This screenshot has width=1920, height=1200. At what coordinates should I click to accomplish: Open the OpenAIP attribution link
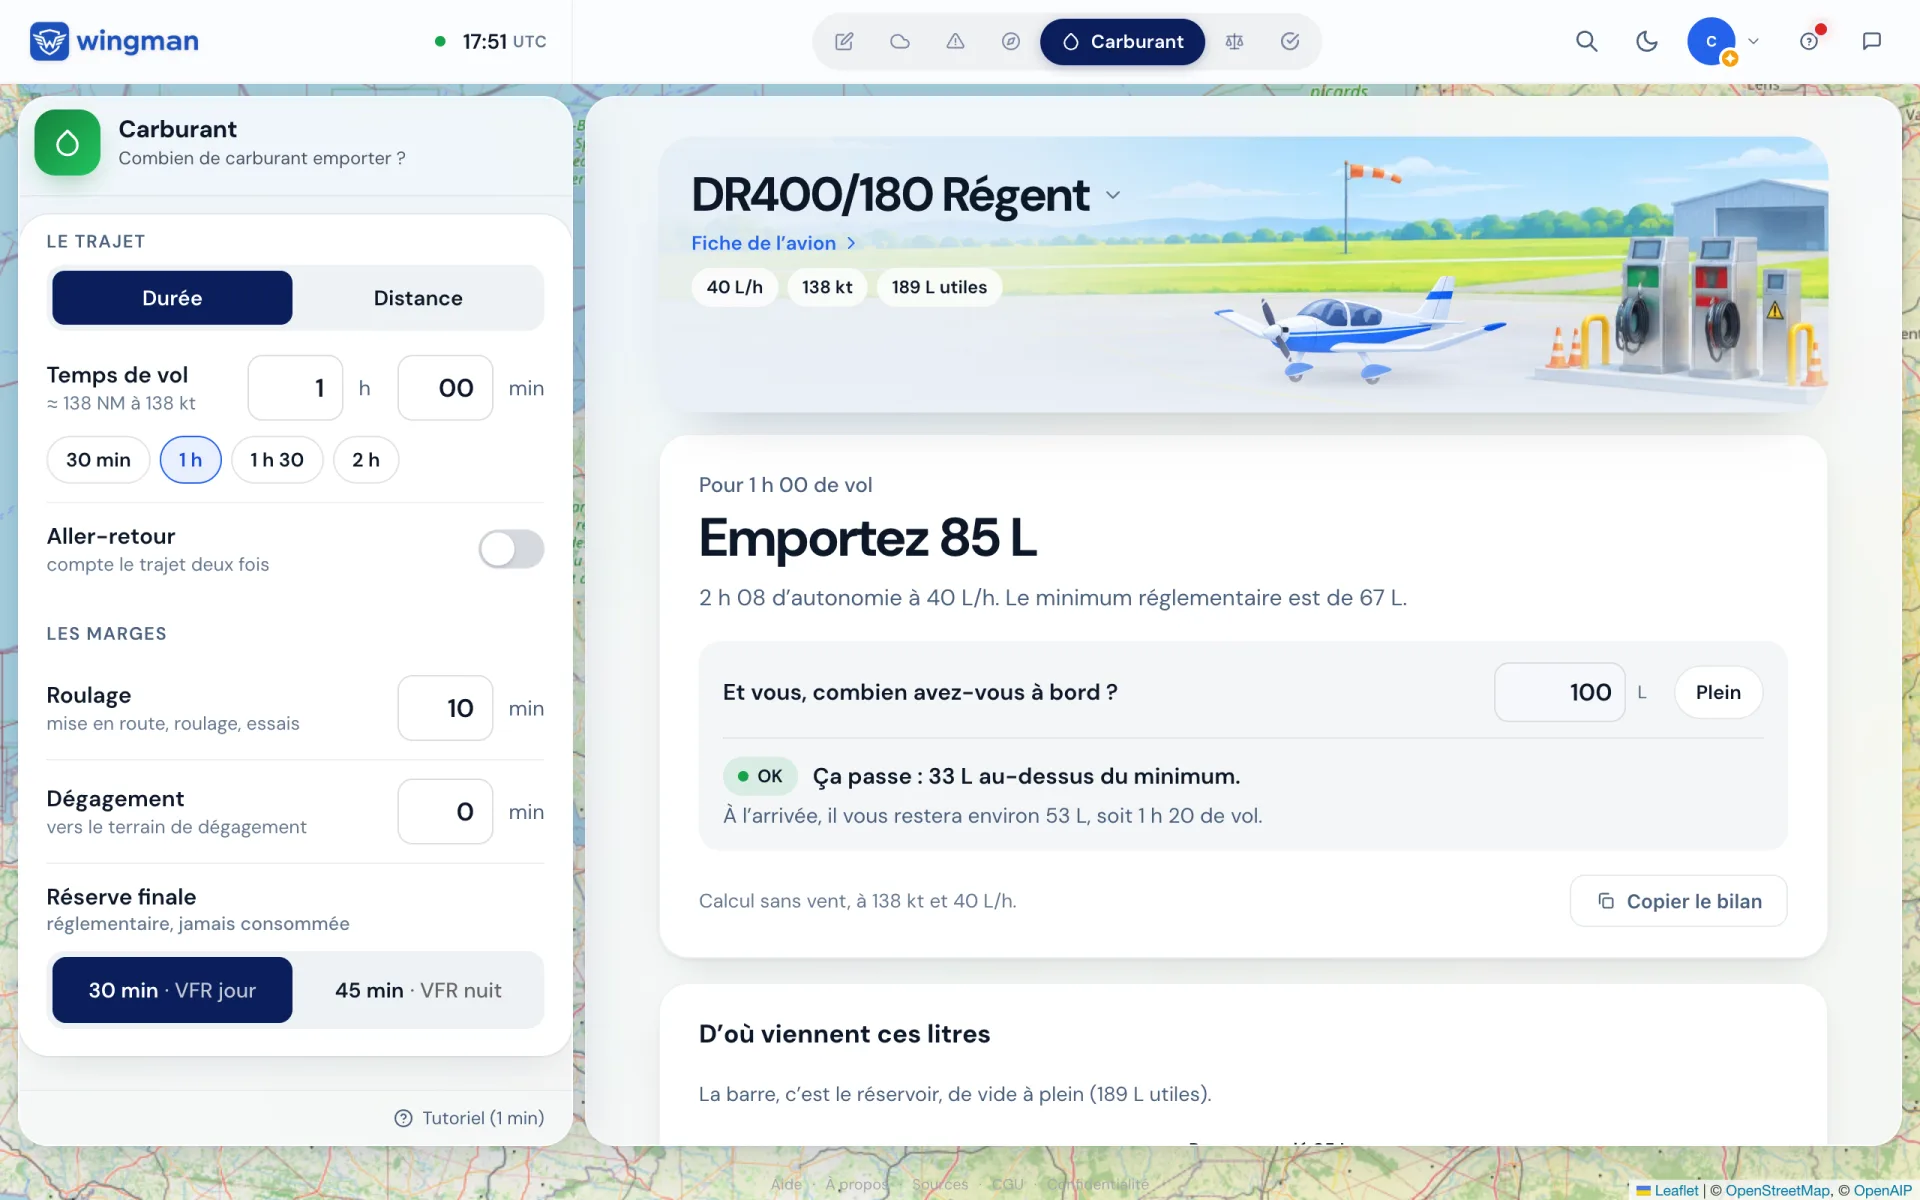coord(1882,1190)
